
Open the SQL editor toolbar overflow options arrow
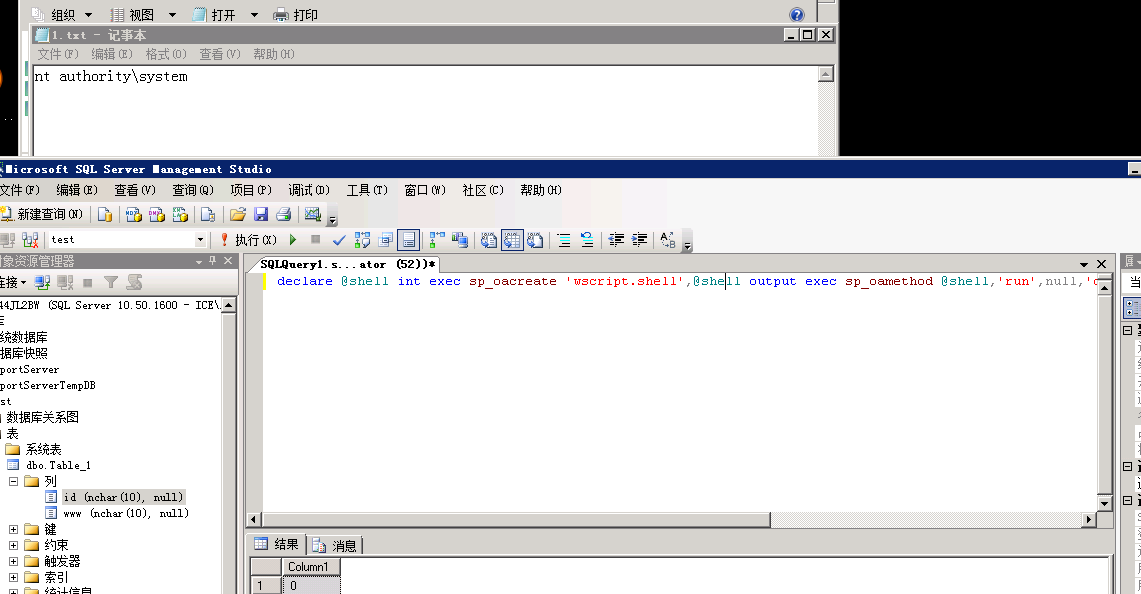(688, 242)
